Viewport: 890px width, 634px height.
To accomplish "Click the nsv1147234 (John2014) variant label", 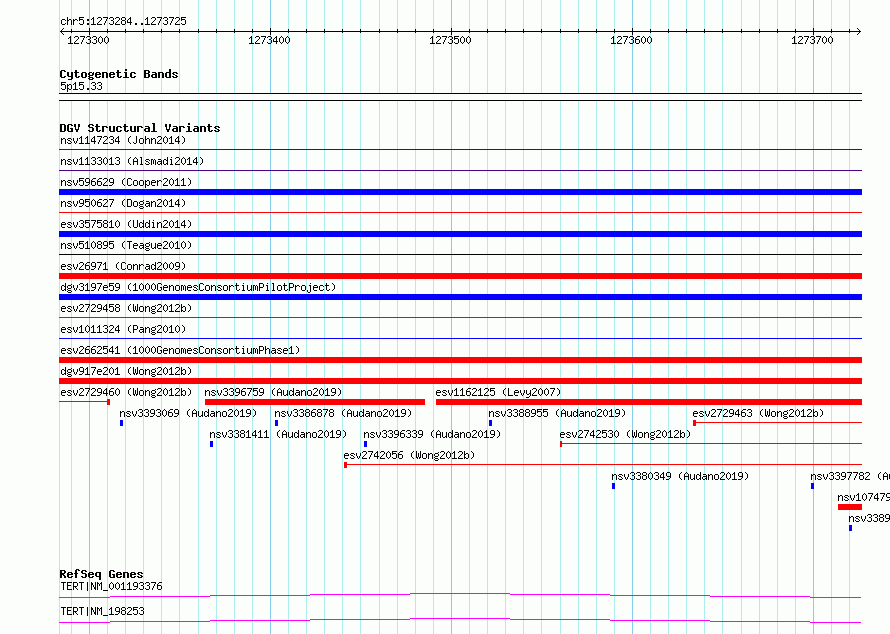I will 123,140.
